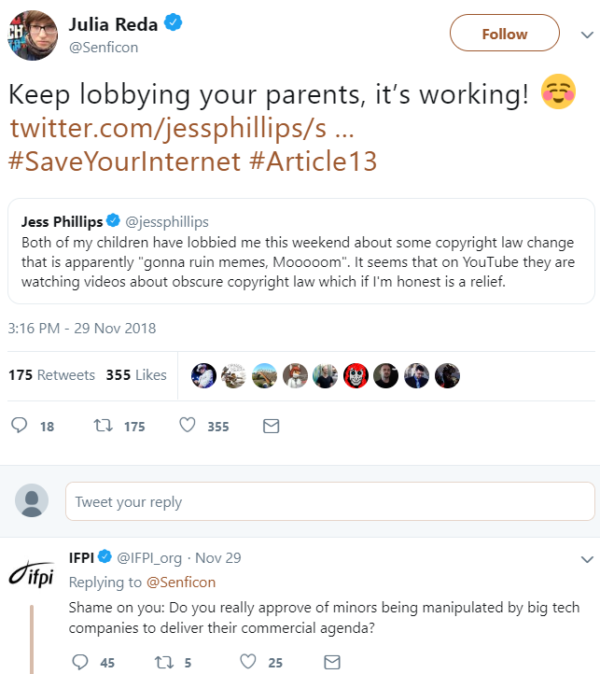
Task: Open IFPI logo avatar
Action: pyautogui.click(x=32, y=578)
